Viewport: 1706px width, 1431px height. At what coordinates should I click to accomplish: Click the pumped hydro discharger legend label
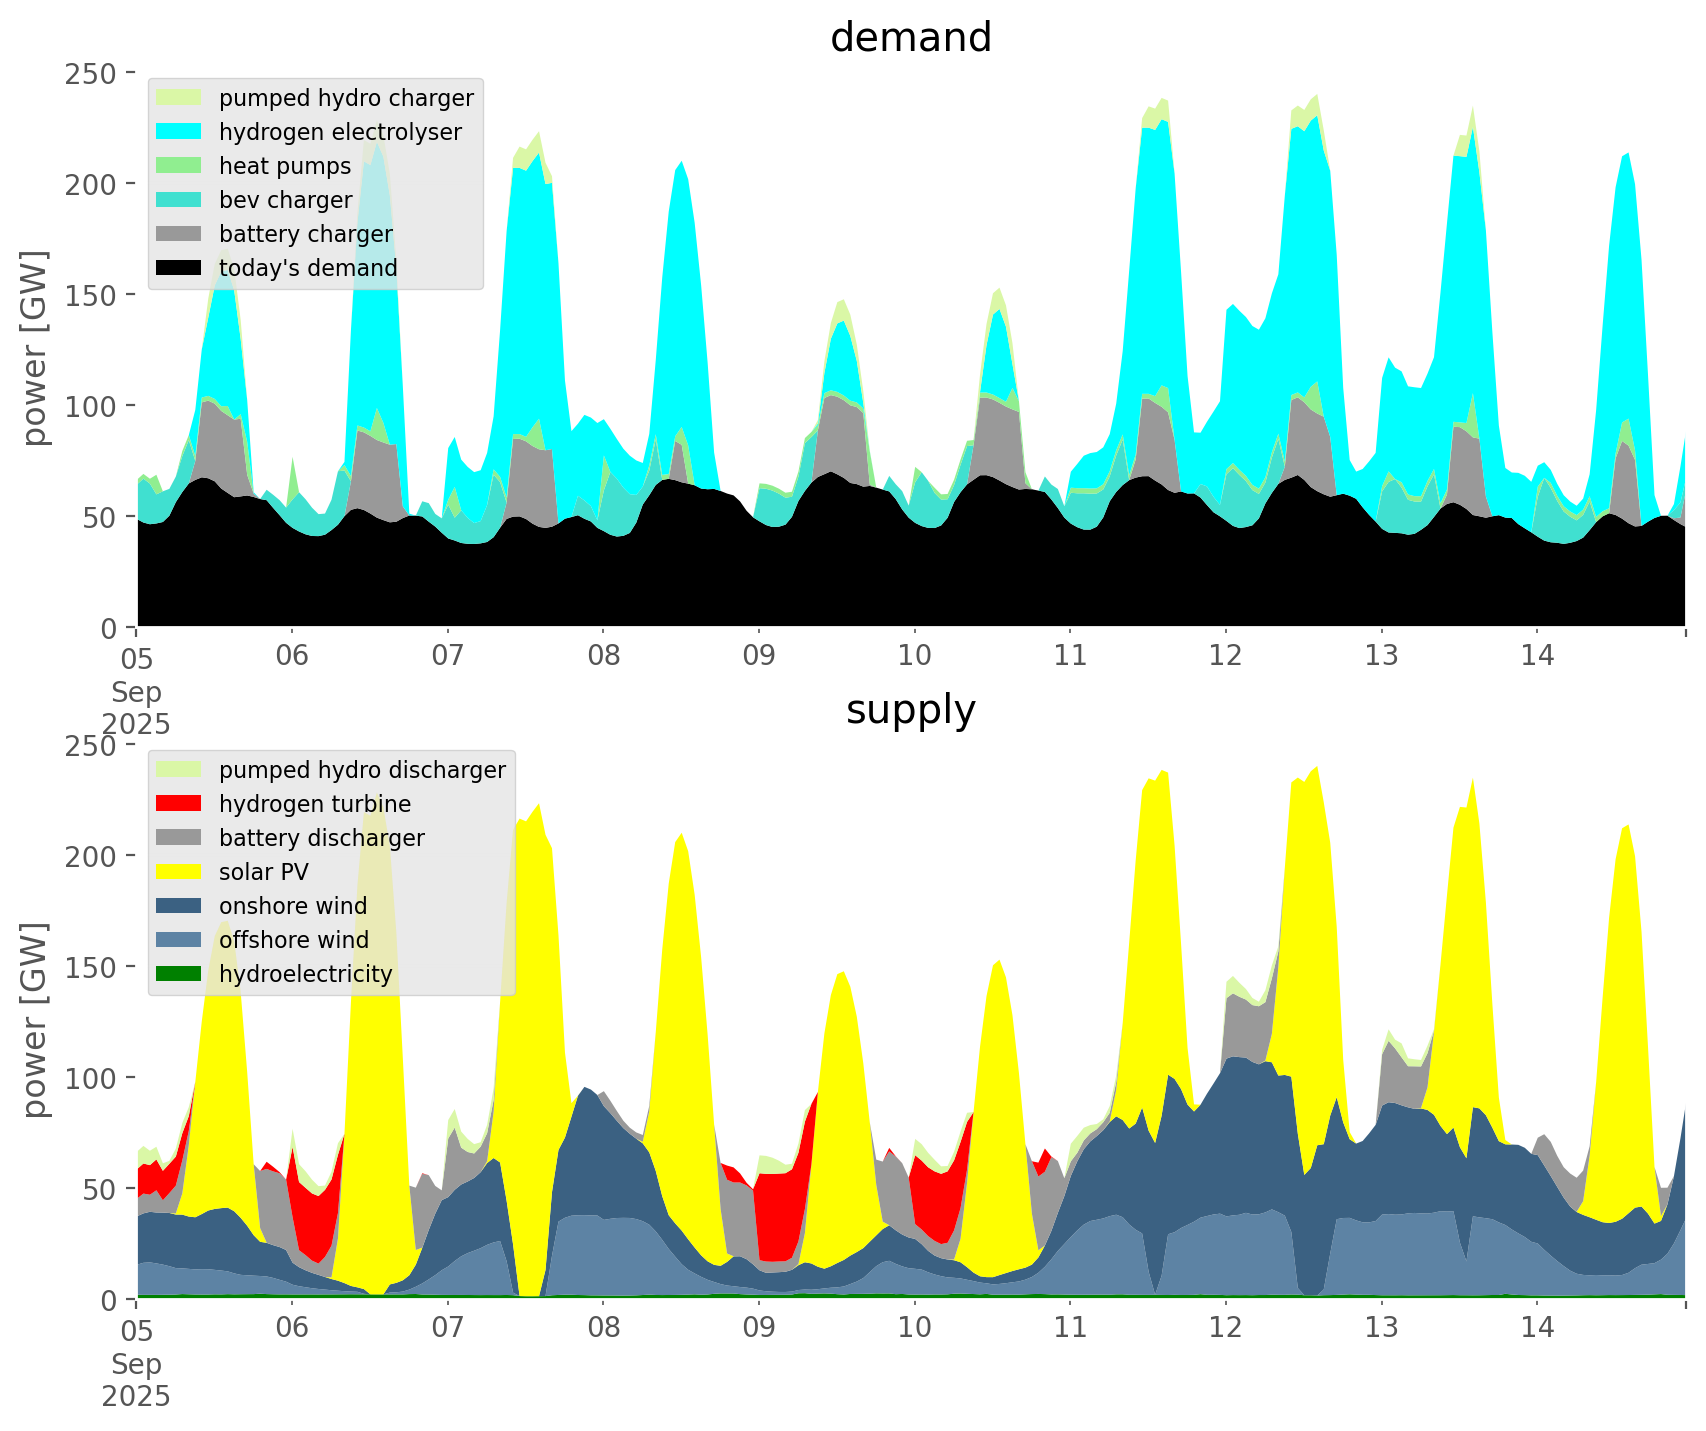pyautogui.click(x=362, y=770)
